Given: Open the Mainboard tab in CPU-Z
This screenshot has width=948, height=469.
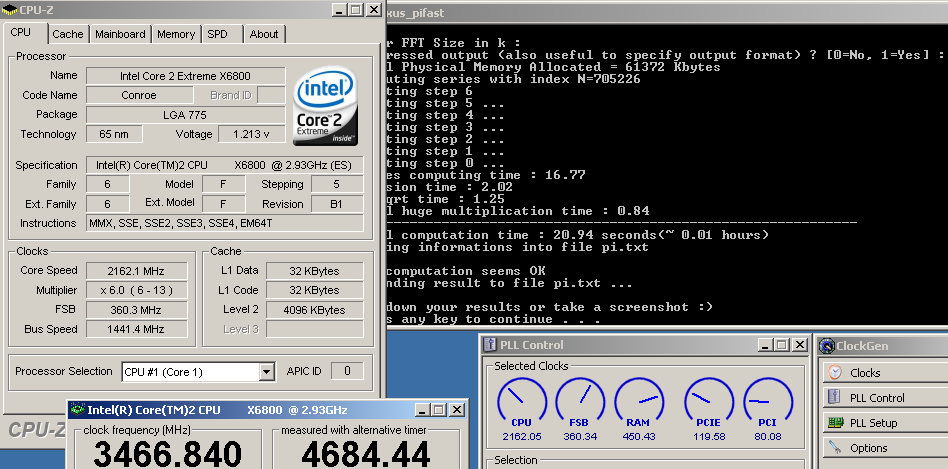Looking at the screenshot, I should (x=120, y=34).
